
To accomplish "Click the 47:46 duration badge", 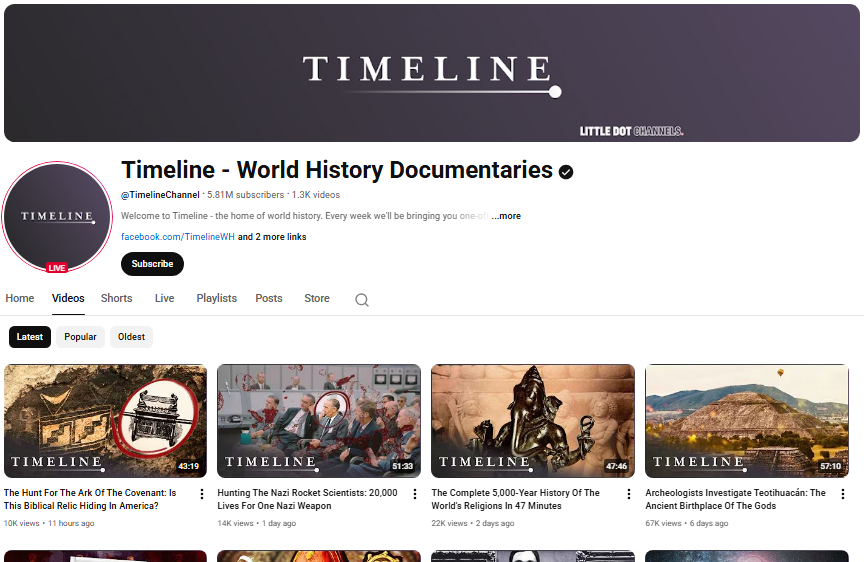I will pos(616,466).
